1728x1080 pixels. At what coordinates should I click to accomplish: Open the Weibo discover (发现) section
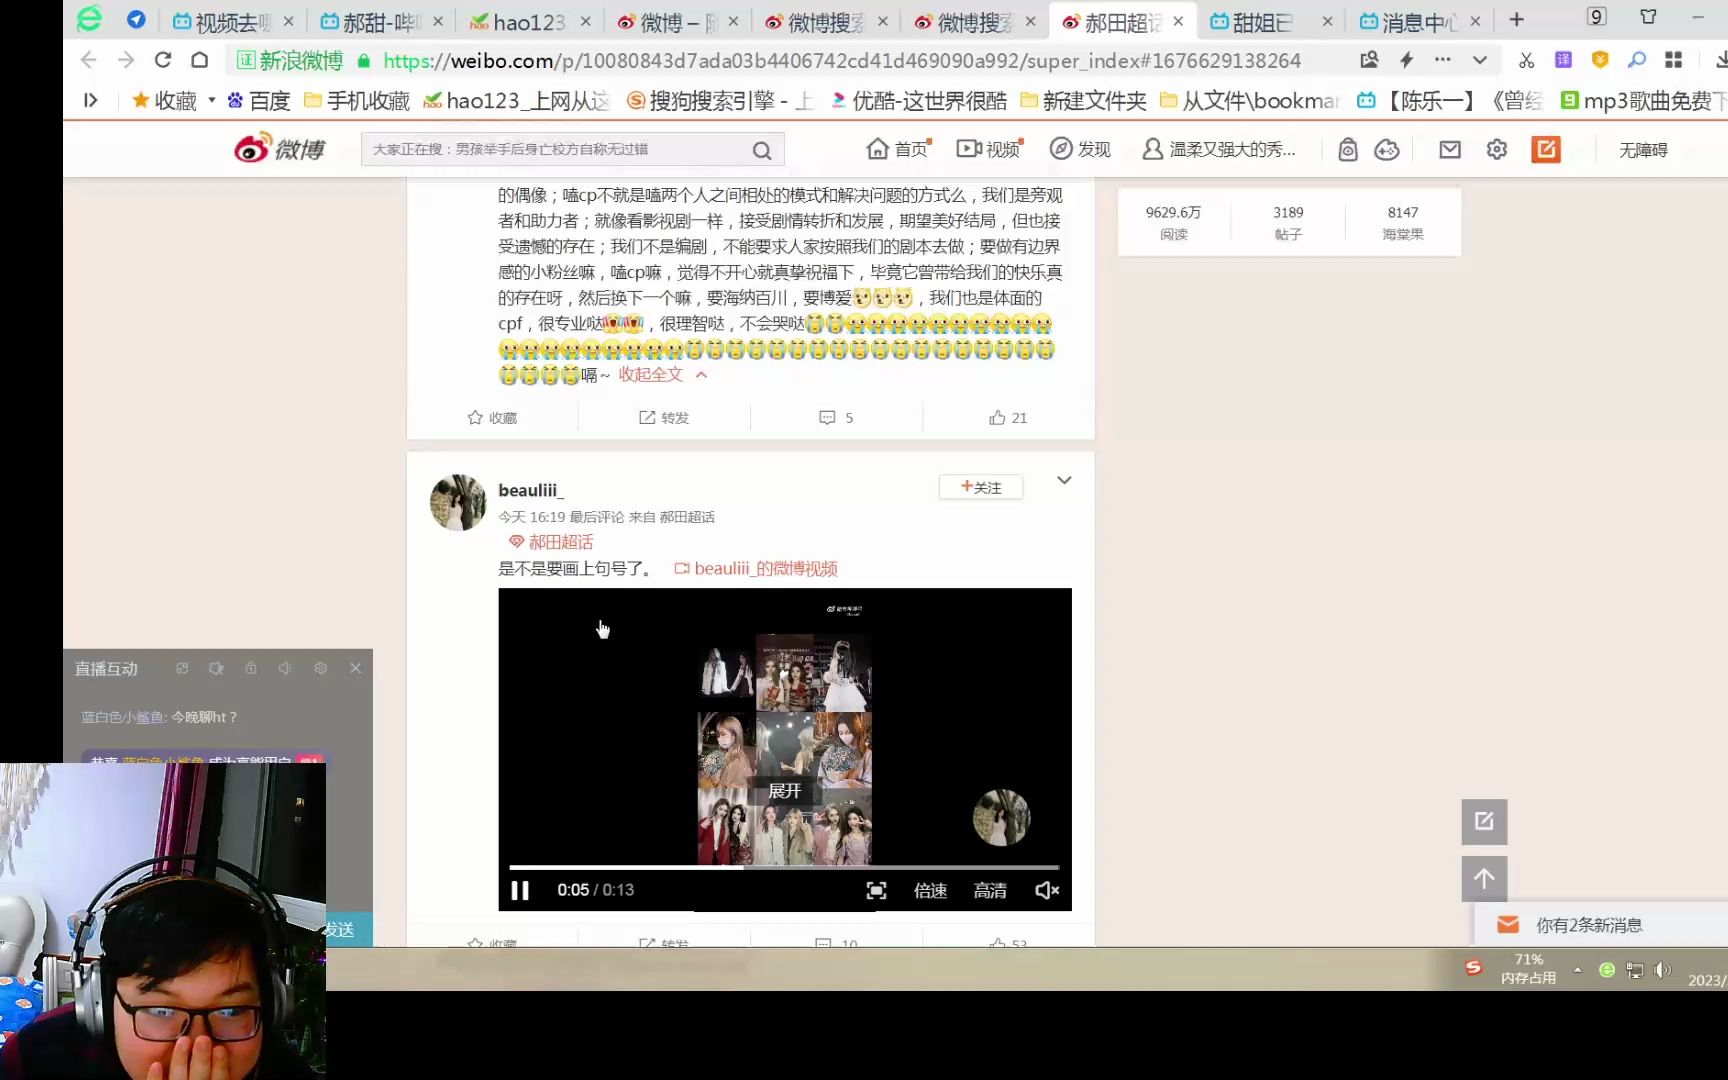pos(1080,149)
